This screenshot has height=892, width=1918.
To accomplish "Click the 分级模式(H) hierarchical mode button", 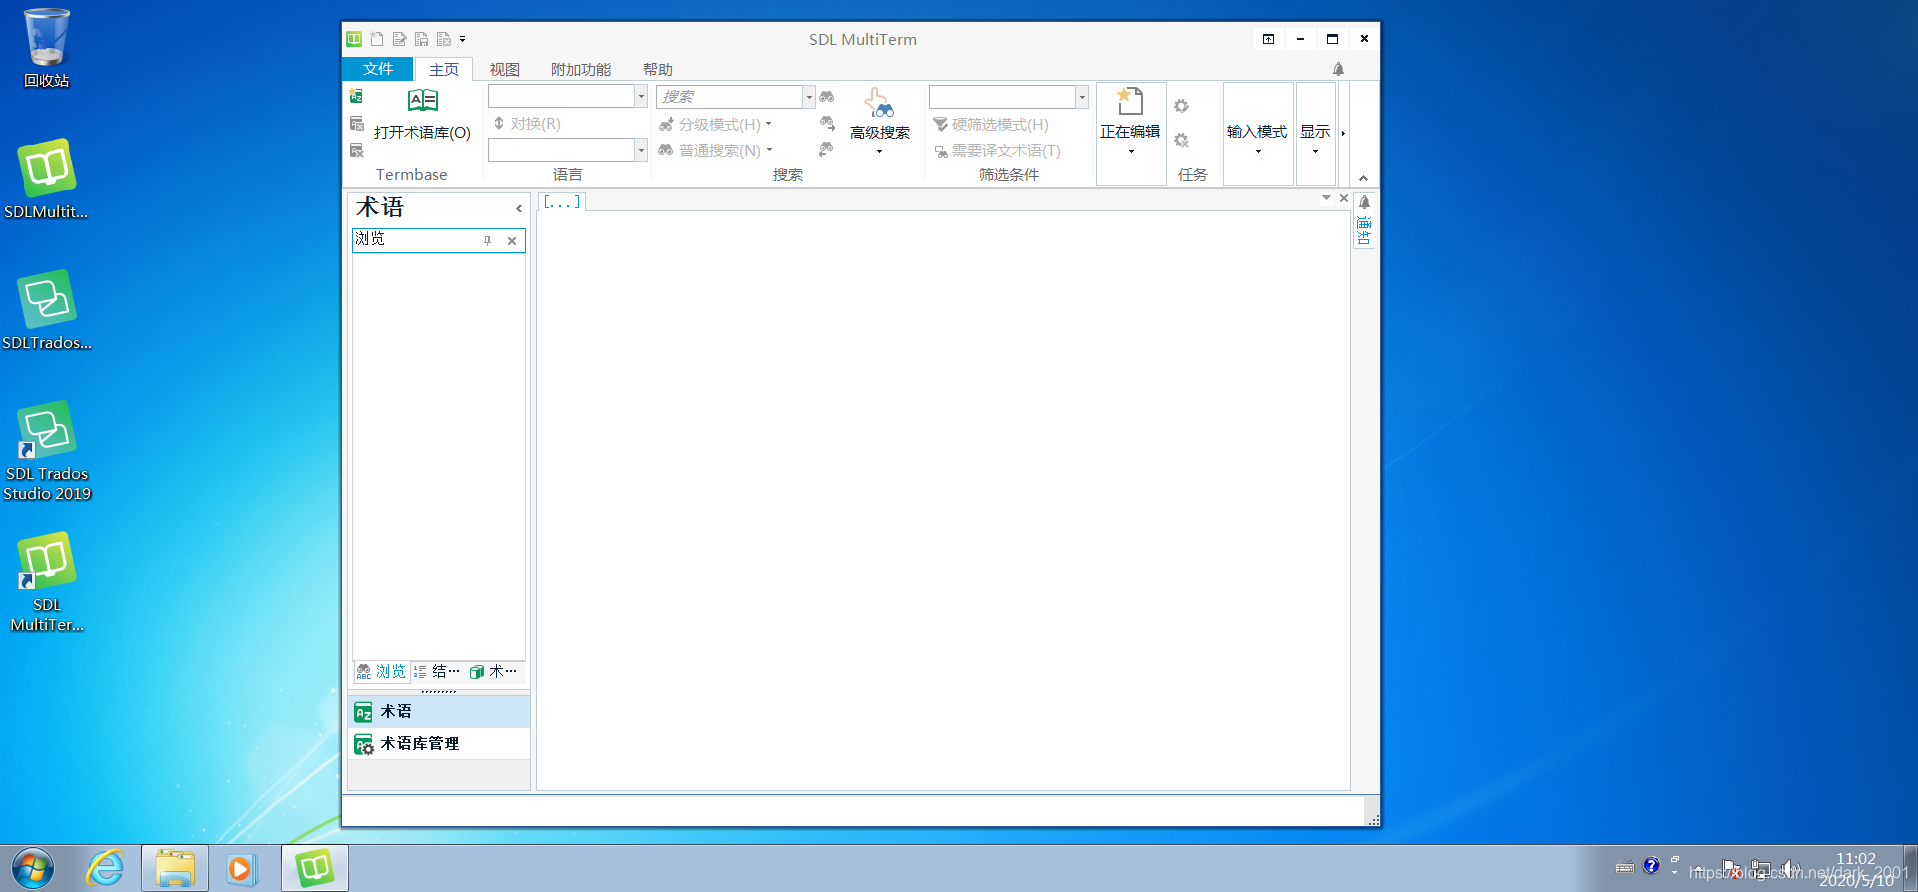I will click(x=715, y=124).
